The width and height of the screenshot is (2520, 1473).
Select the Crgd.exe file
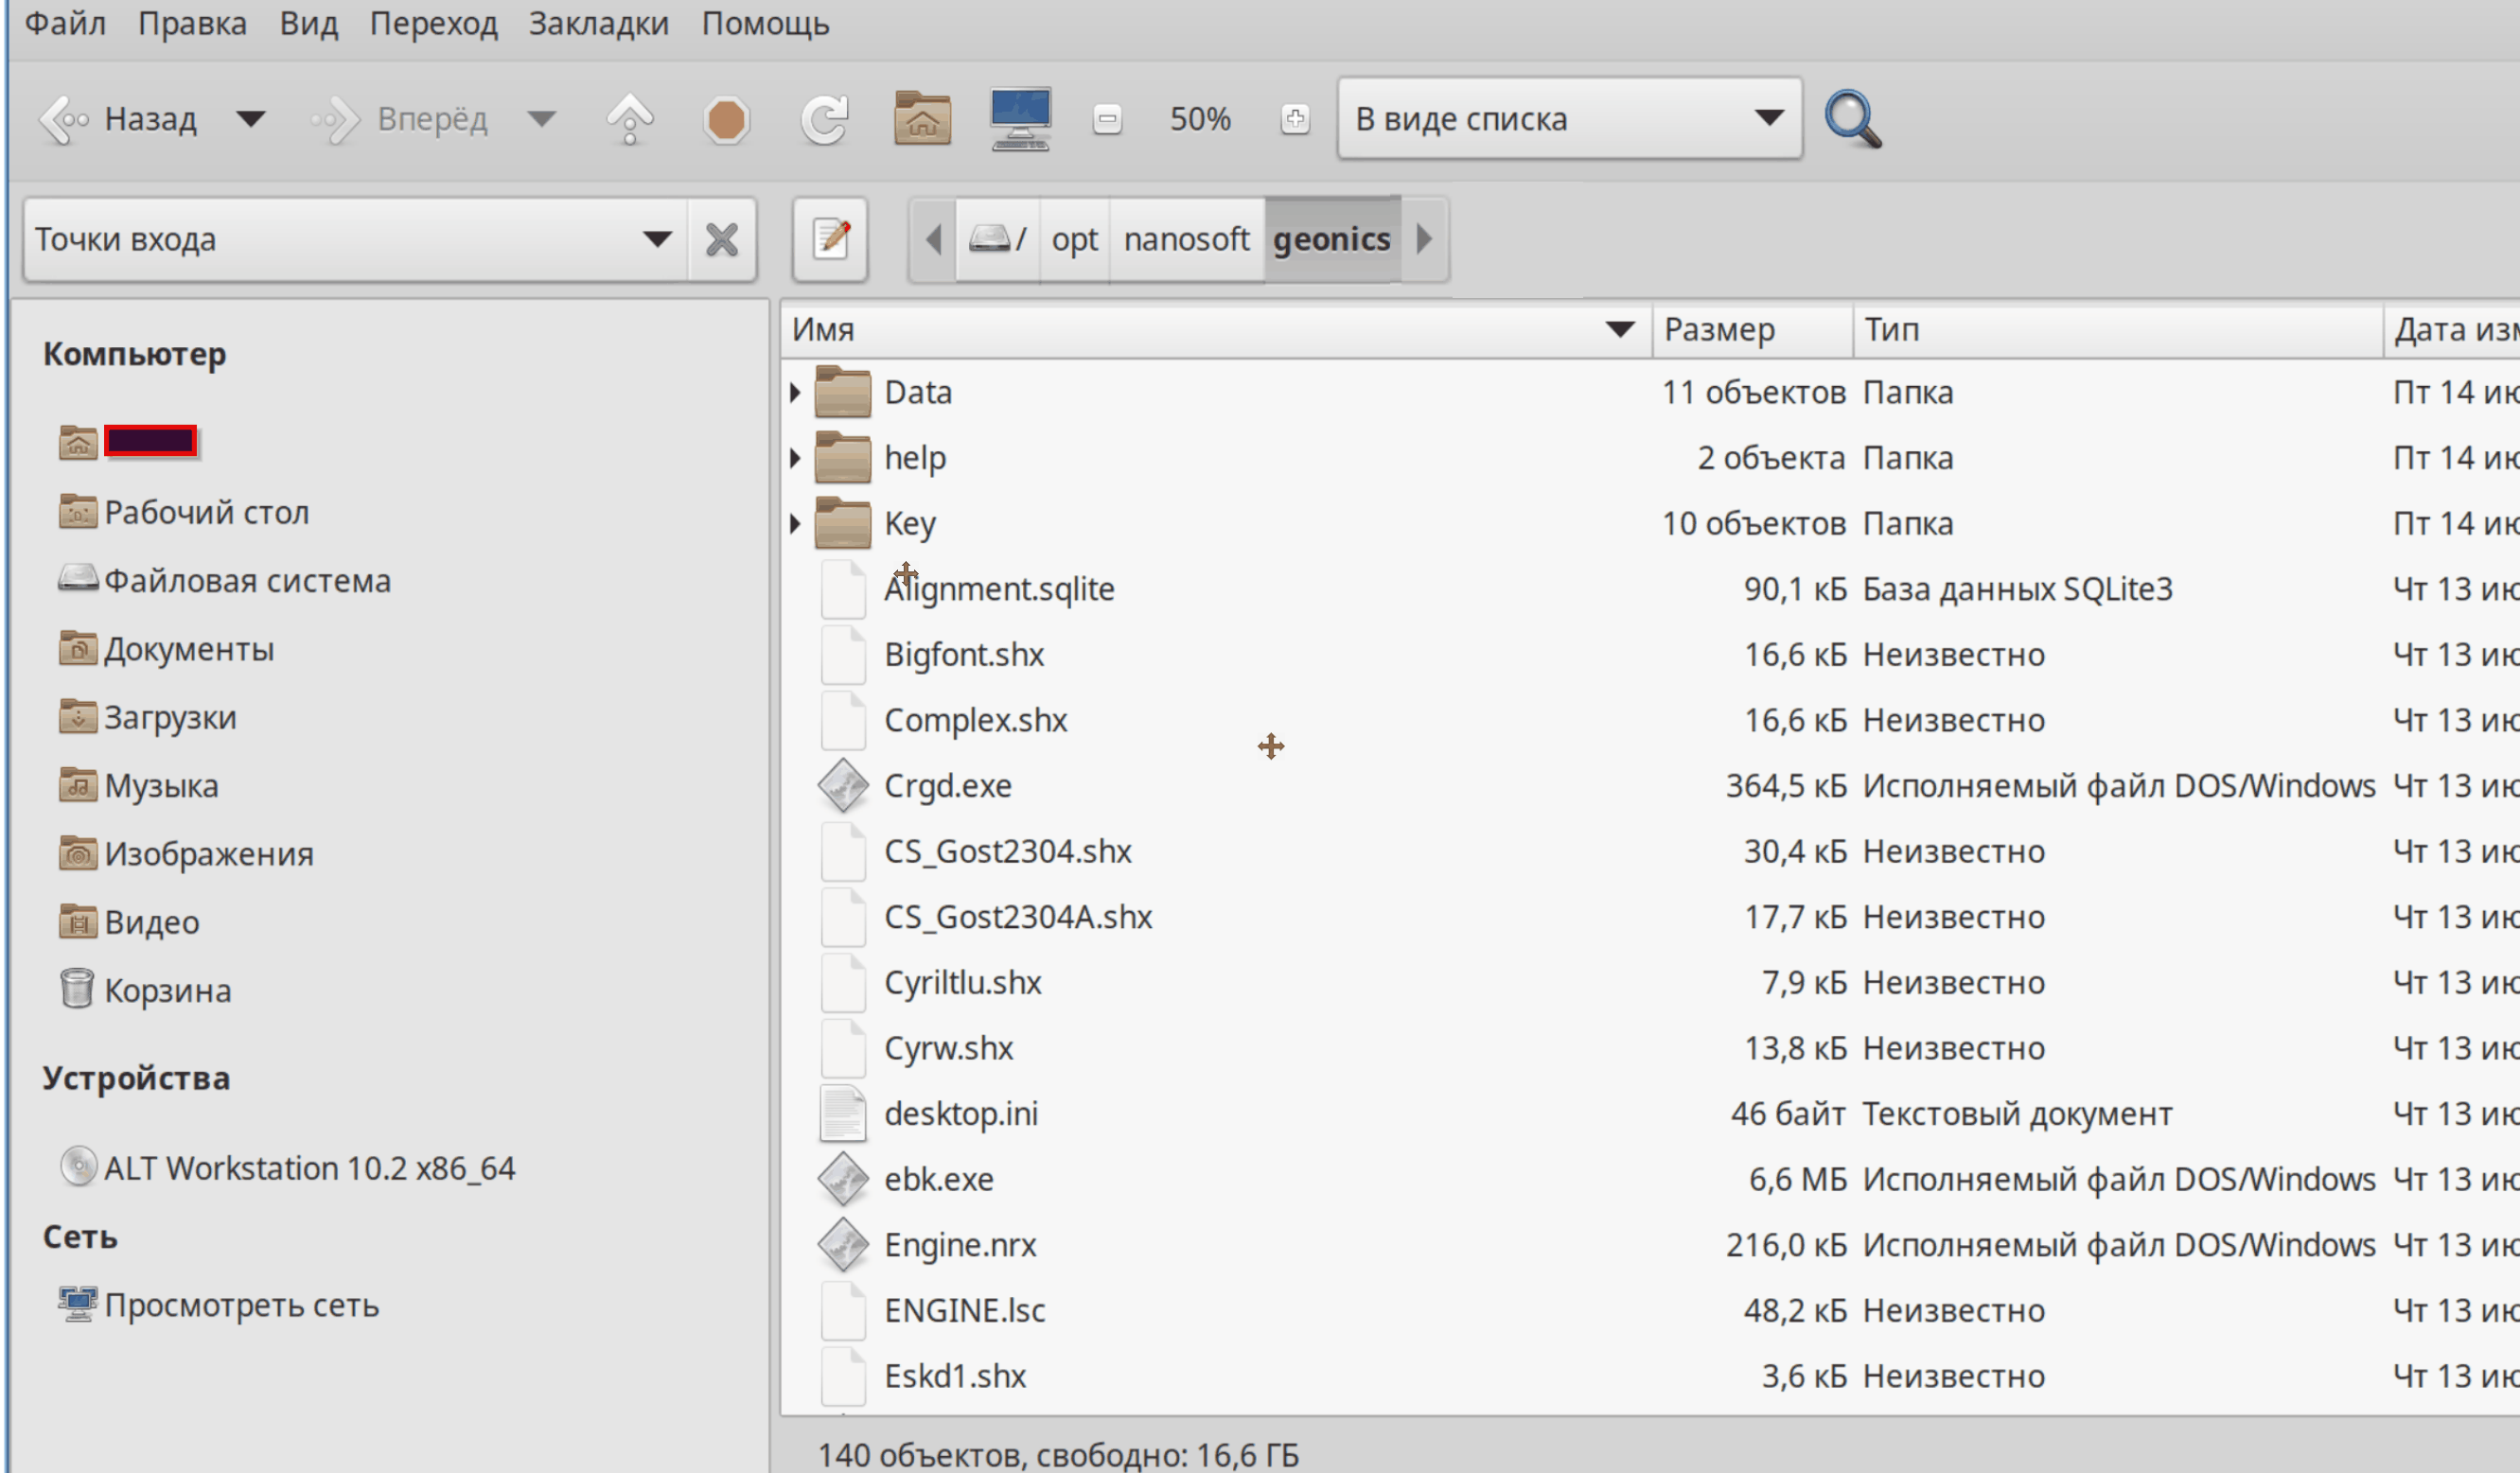click(x=947, y=786)
